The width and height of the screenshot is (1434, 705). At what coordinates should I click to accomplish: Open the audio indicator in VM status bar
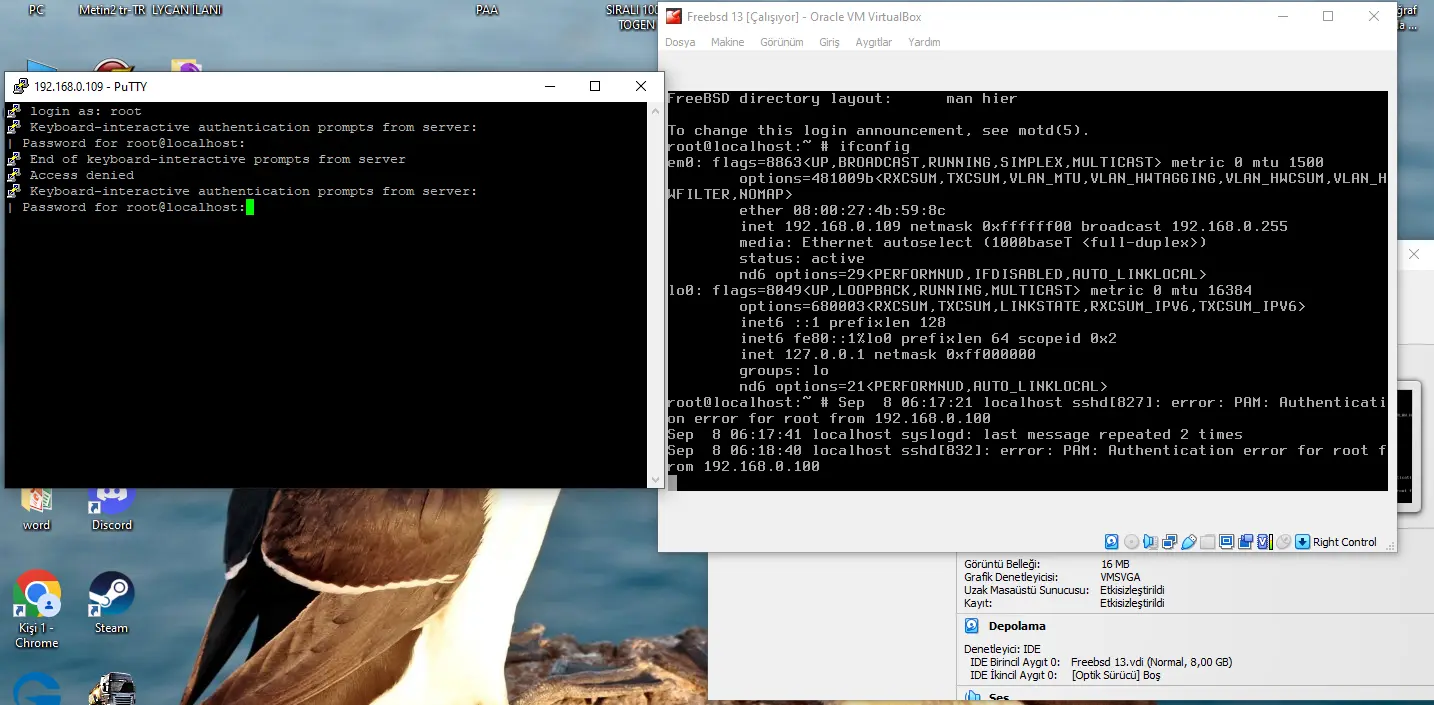click(1150, 542)
